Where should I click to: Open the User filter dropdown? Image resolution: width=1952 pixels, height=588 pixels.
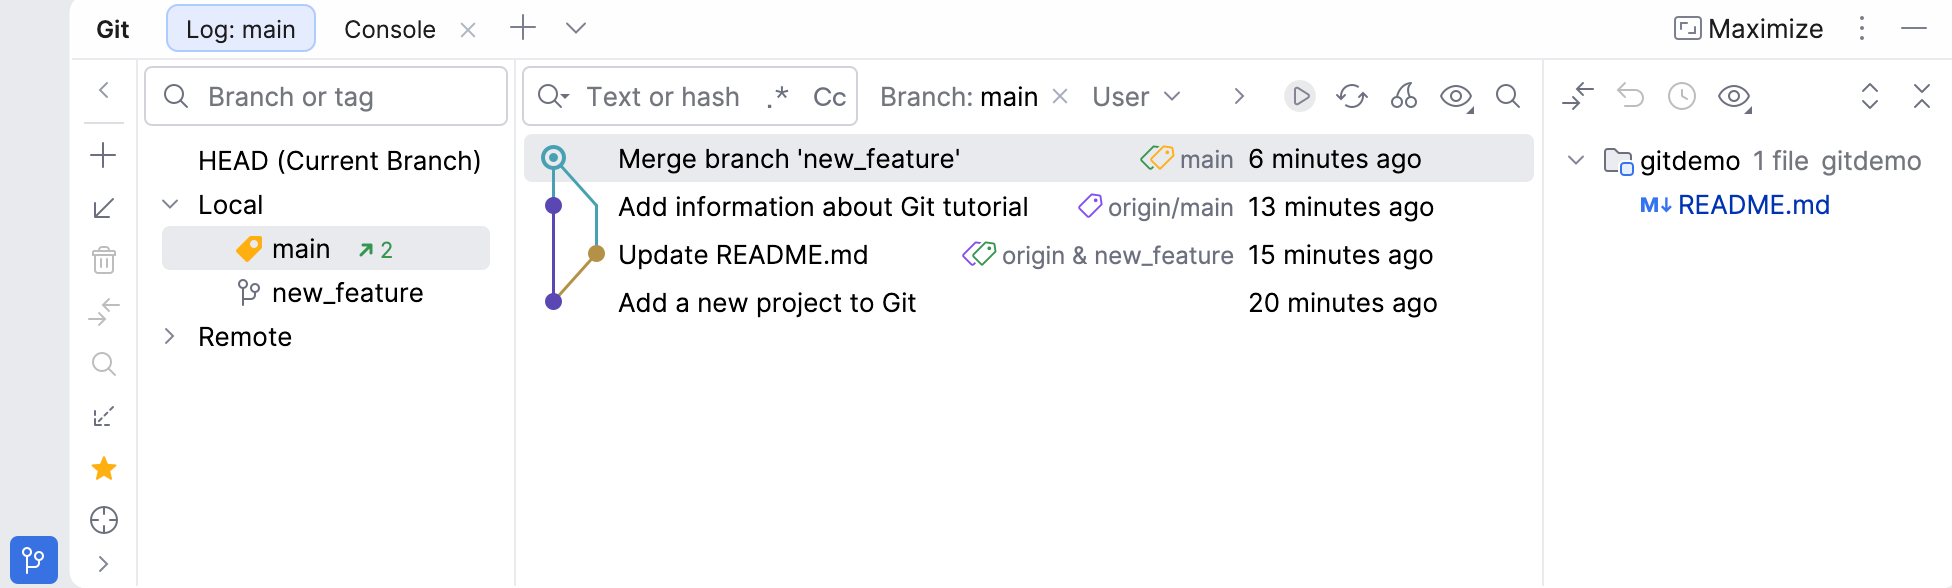(x=1134, y=96)
